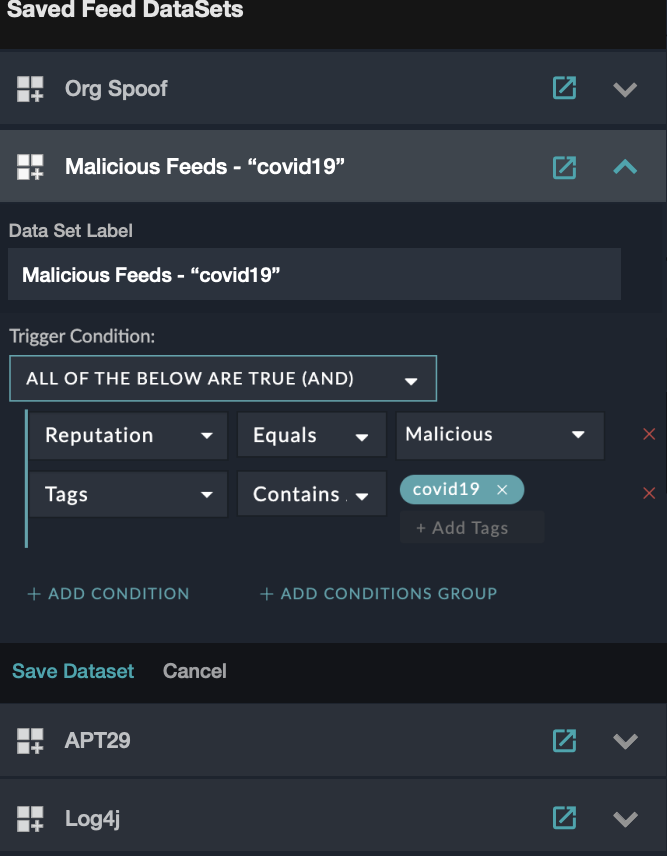Click the APT29 dataset grid icon

pyautogui.click(x=31, y=741)
